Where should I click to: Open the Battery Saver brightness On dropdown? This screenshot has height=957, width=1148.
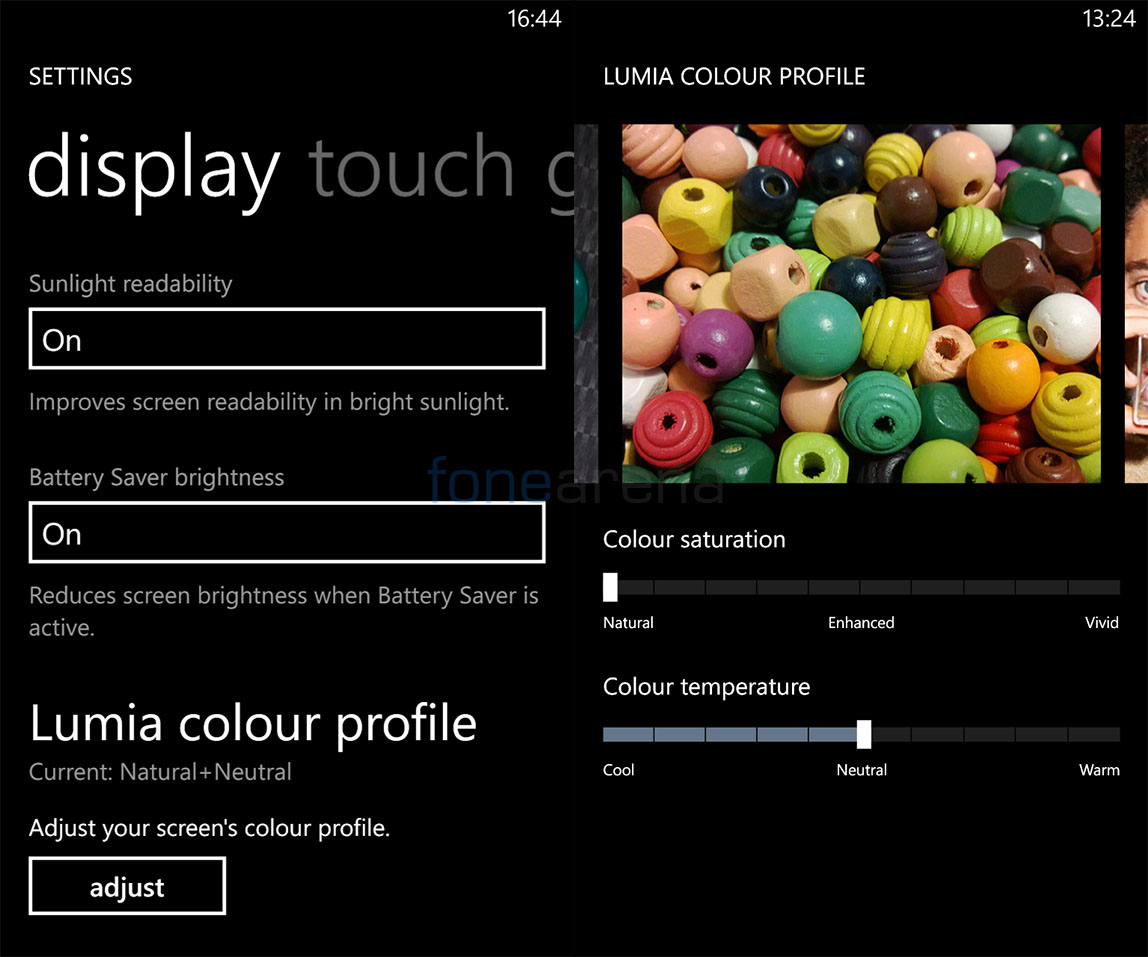click(x=287, y=533)
